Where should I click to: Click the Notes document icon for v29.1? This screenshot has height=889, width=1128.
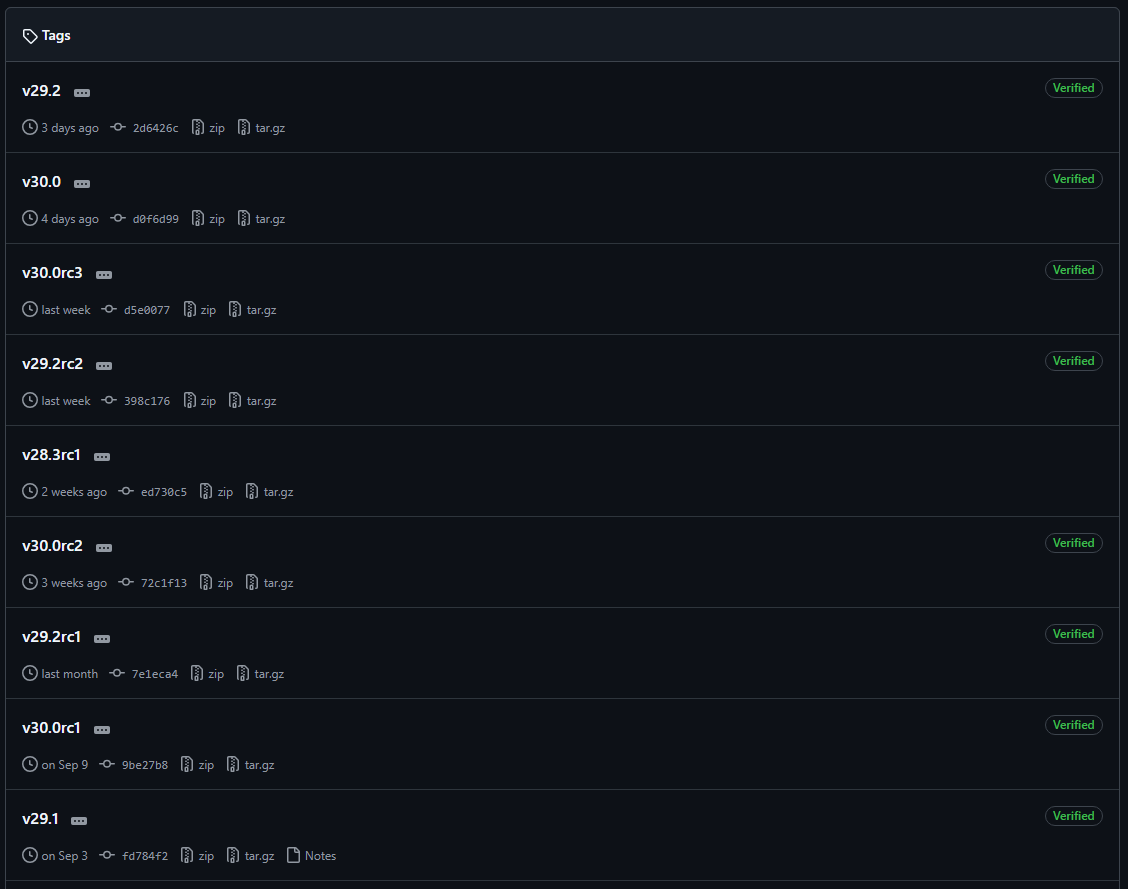point(294,856)
